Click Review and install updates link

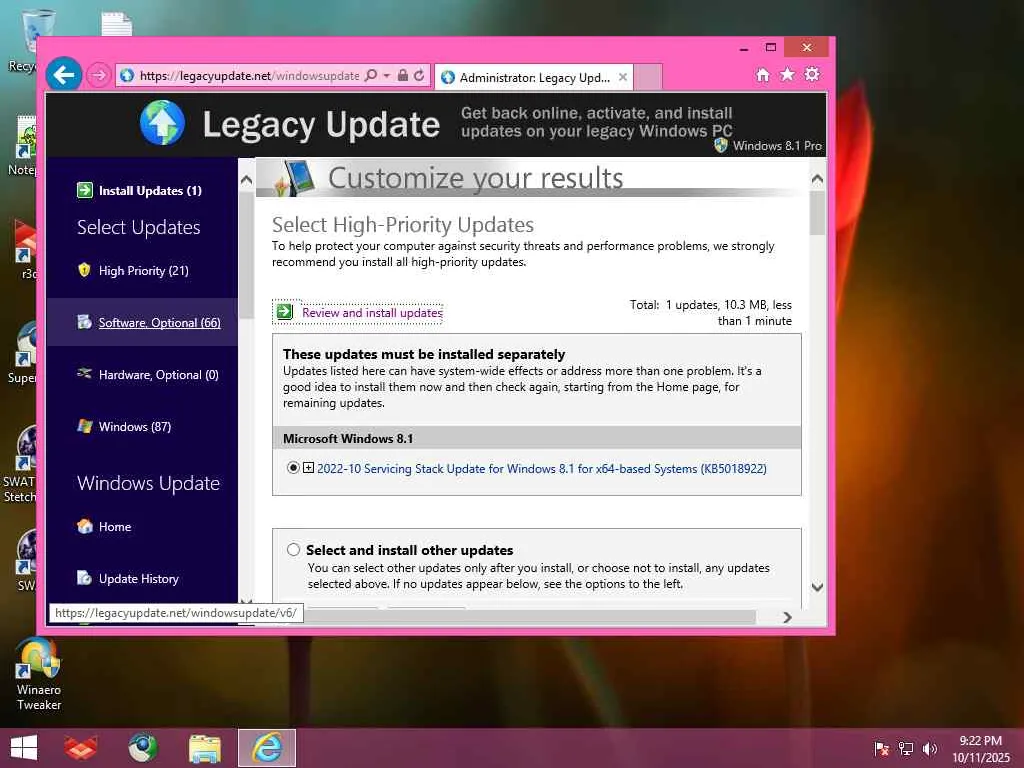click(372, 313)
